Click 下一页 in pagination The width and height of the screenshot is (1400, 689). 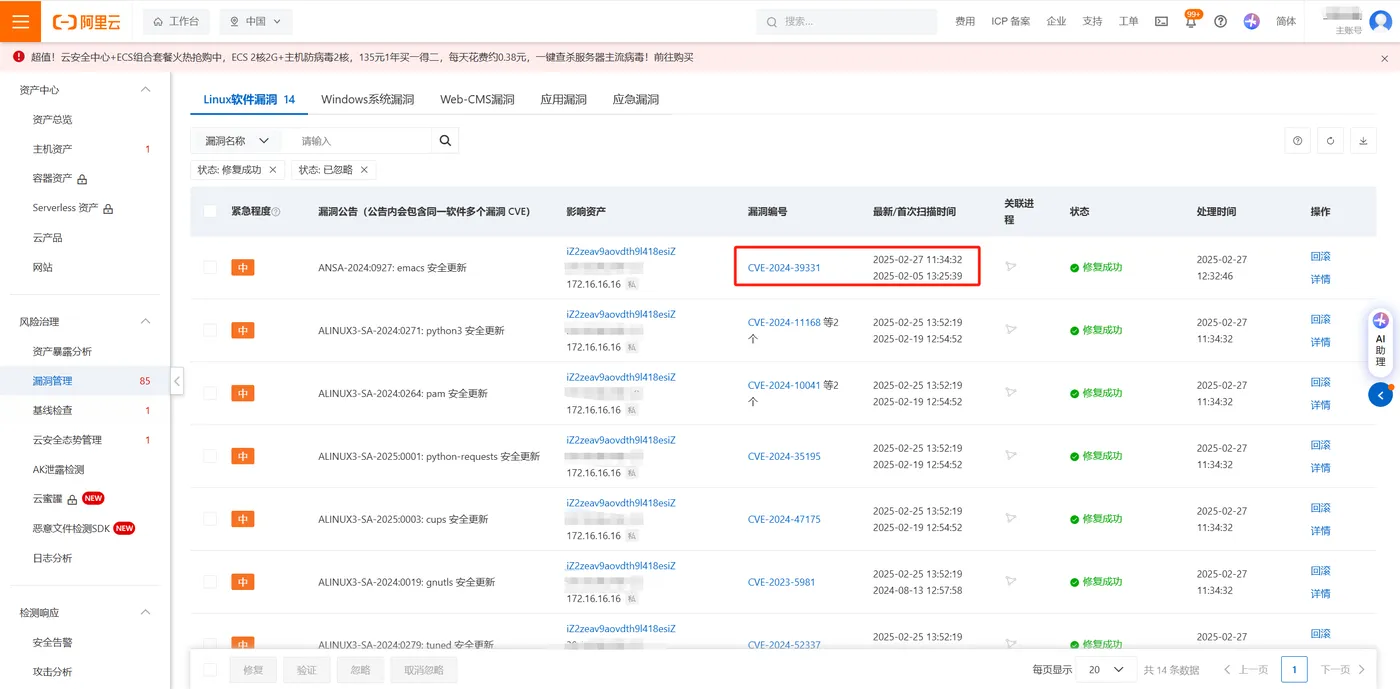pyautogui.click(x=1343, y=669)
